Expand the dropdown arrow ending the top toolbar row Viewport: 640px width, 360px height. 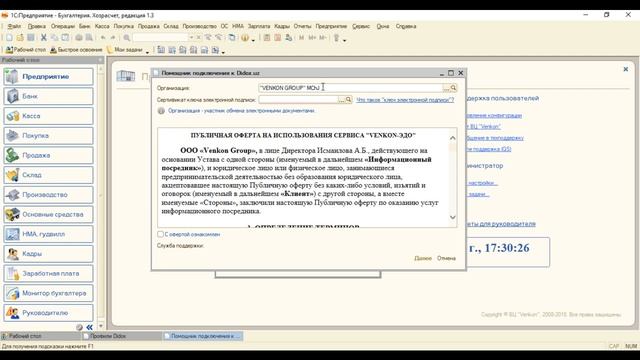pos(345,40)
